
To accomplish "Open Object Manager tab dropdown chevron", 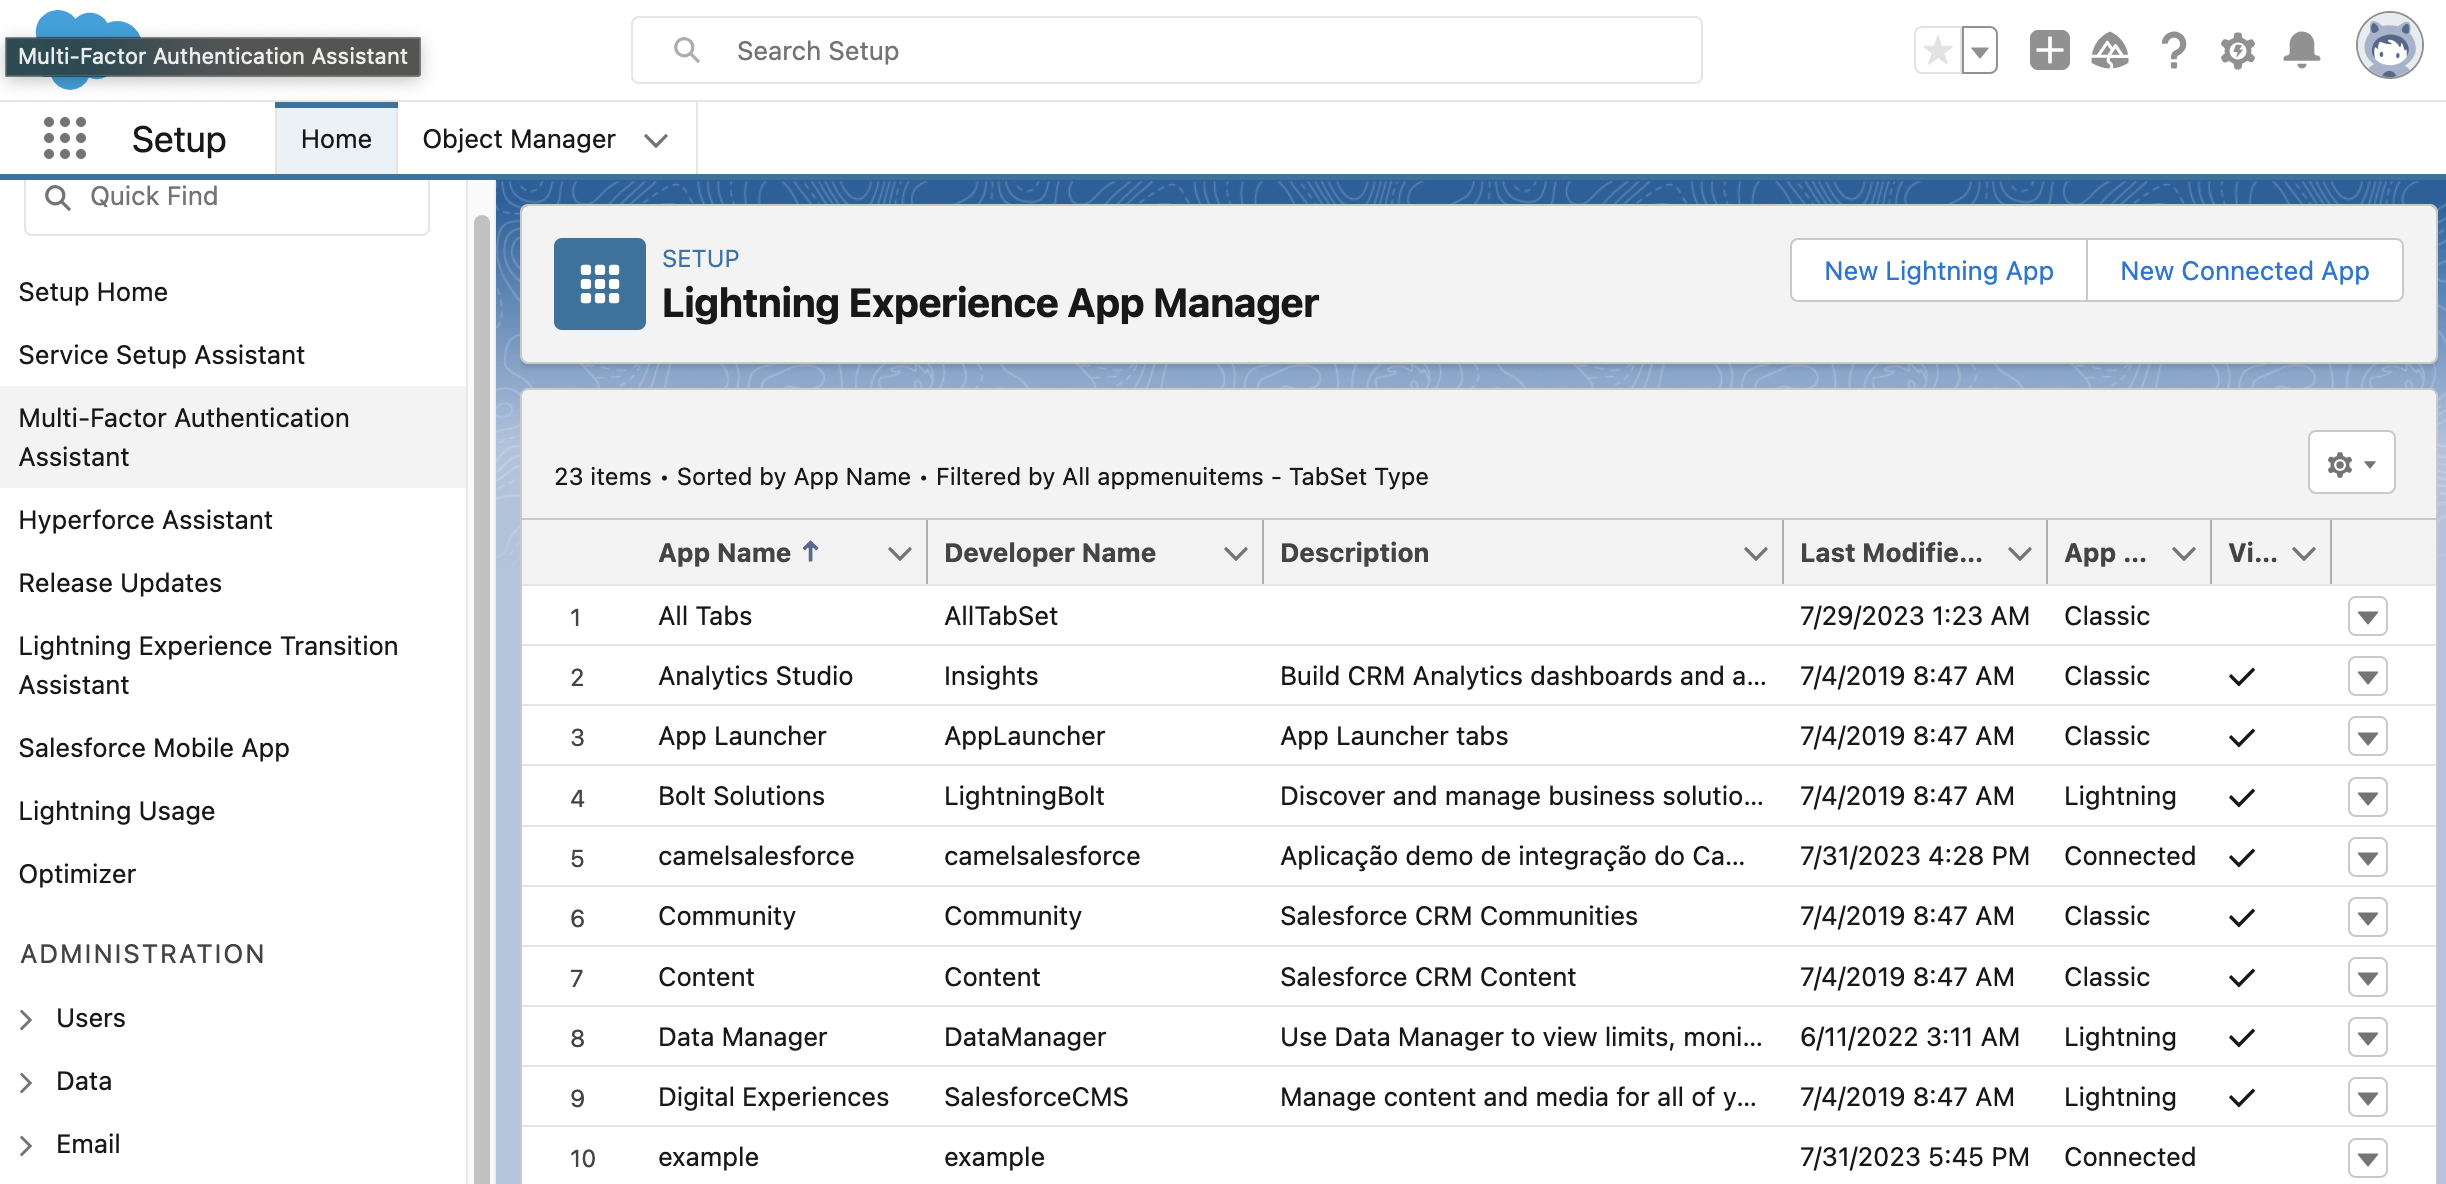I will click(656, 140).
